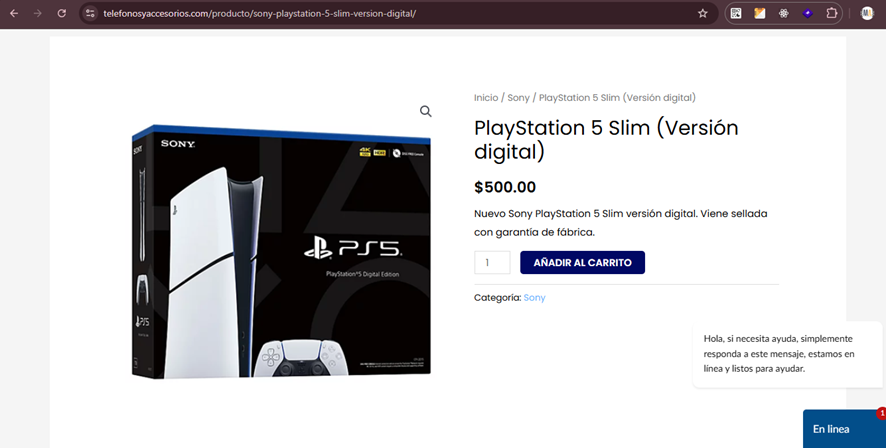Open the En linea chat widget
This screenshot has height=448, width=886.
pos(844,429)
